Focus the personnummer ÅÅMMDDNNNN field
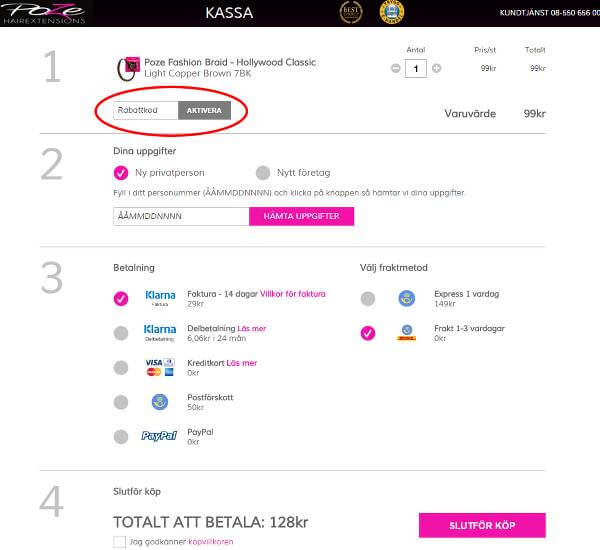This screenshot has width=600, height=550. (181, 216)
